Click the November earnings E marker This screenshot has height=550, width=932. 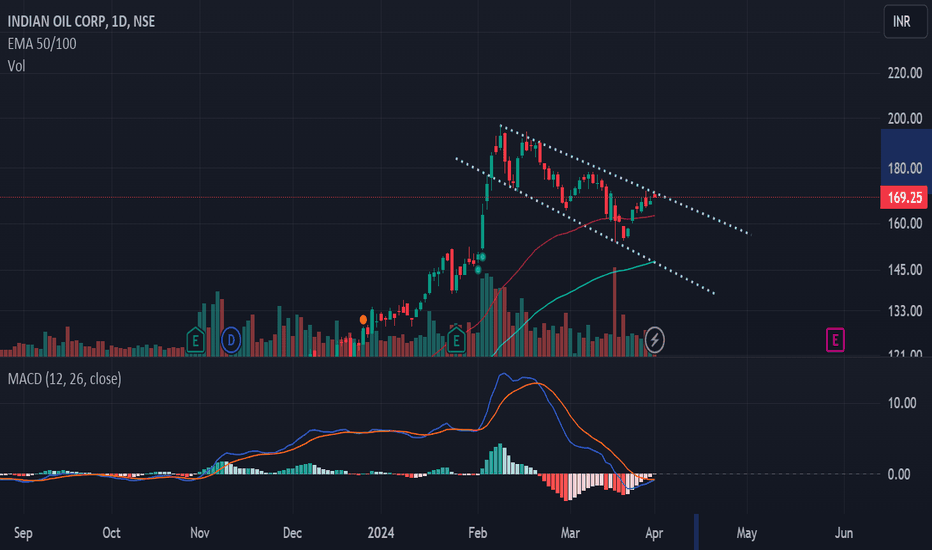(x=196, y=341)
